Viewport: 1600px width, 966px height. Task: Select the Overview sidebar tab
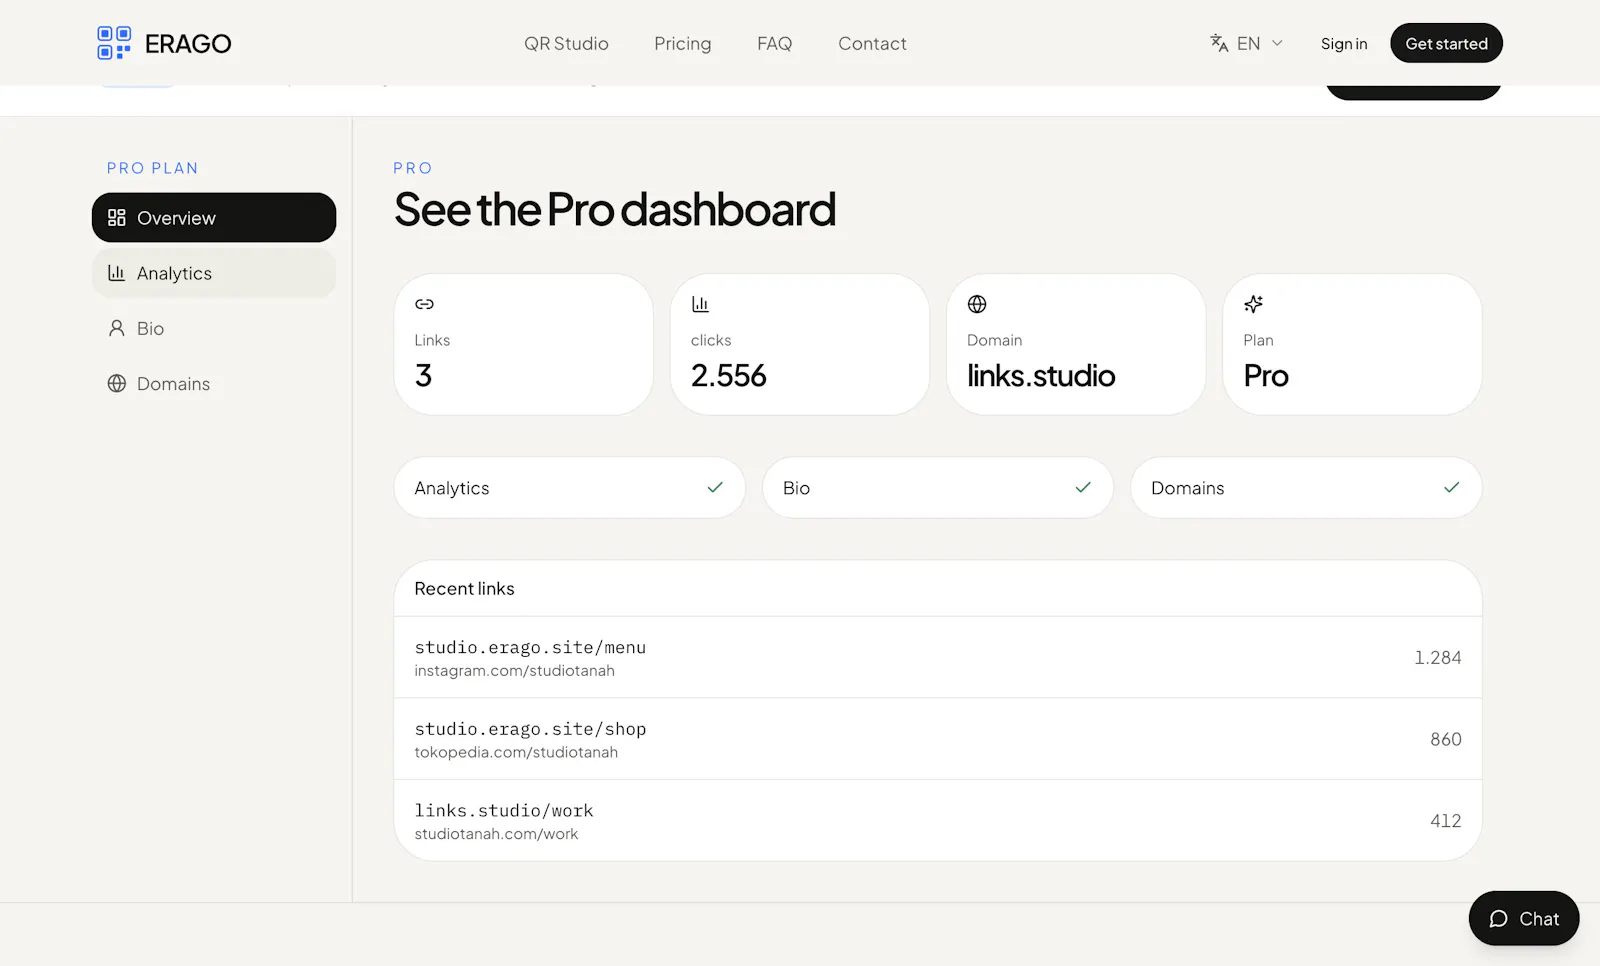214,218
